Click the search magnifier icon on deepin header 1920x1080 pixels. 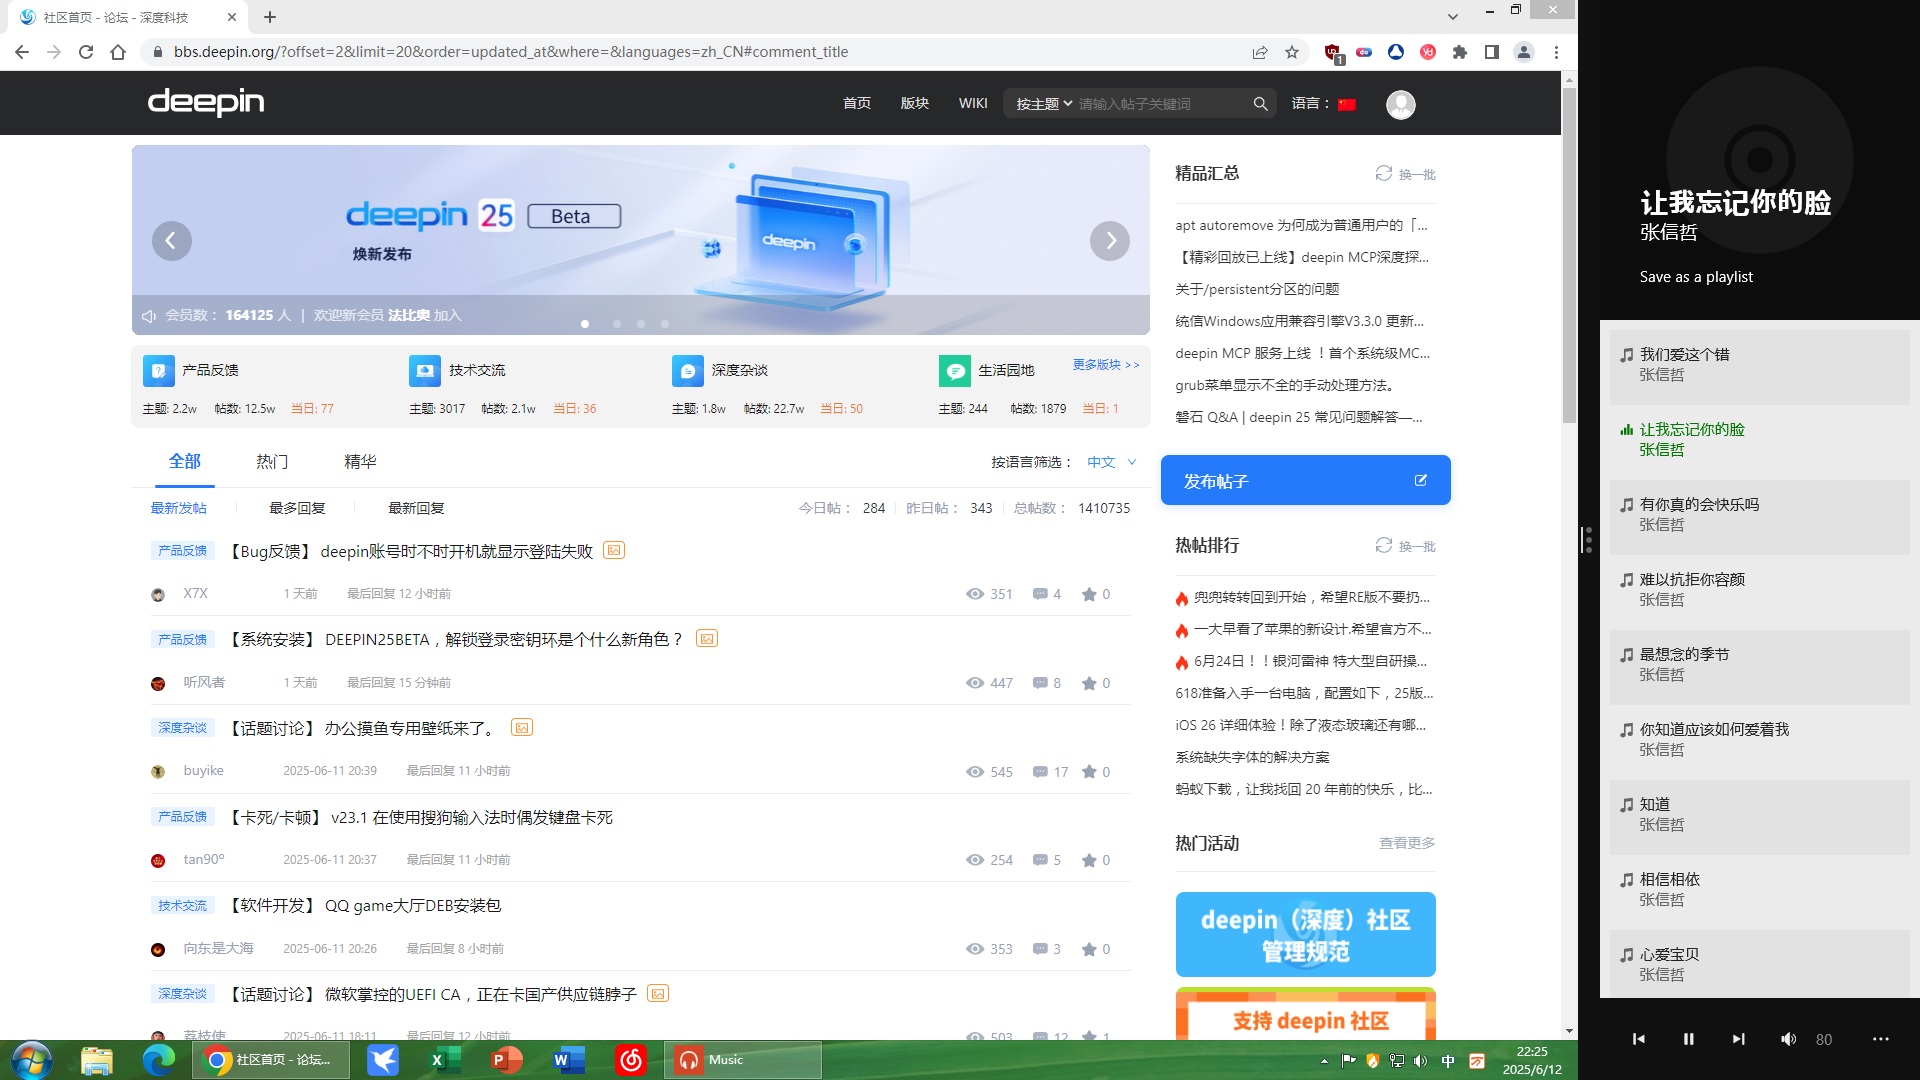click(x=1260, y=104)
